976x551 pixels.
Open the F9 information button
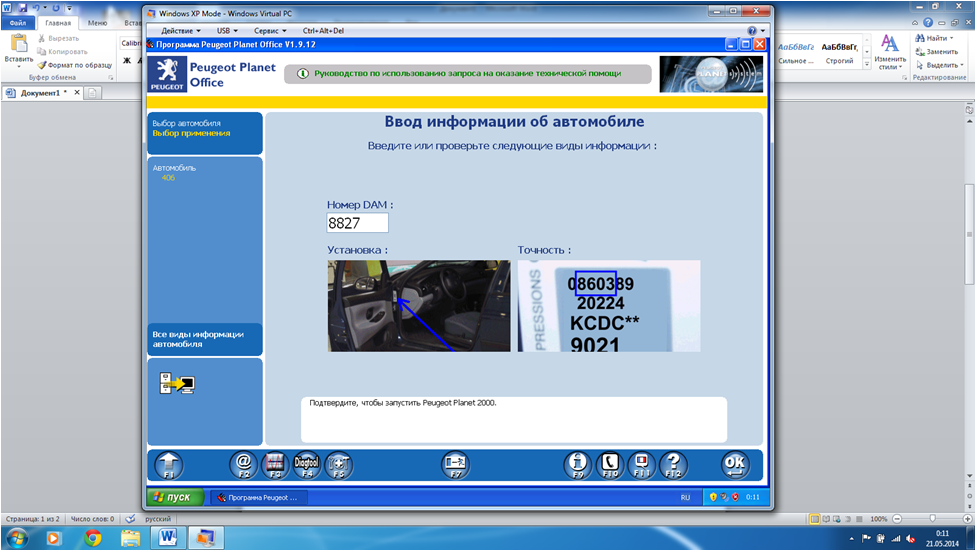coord(578,465)
